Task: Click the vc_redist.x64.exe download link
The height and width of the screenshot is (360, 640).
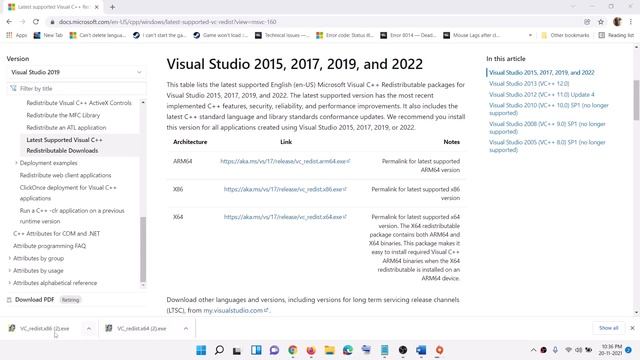Action: click(x=285, y=217)
